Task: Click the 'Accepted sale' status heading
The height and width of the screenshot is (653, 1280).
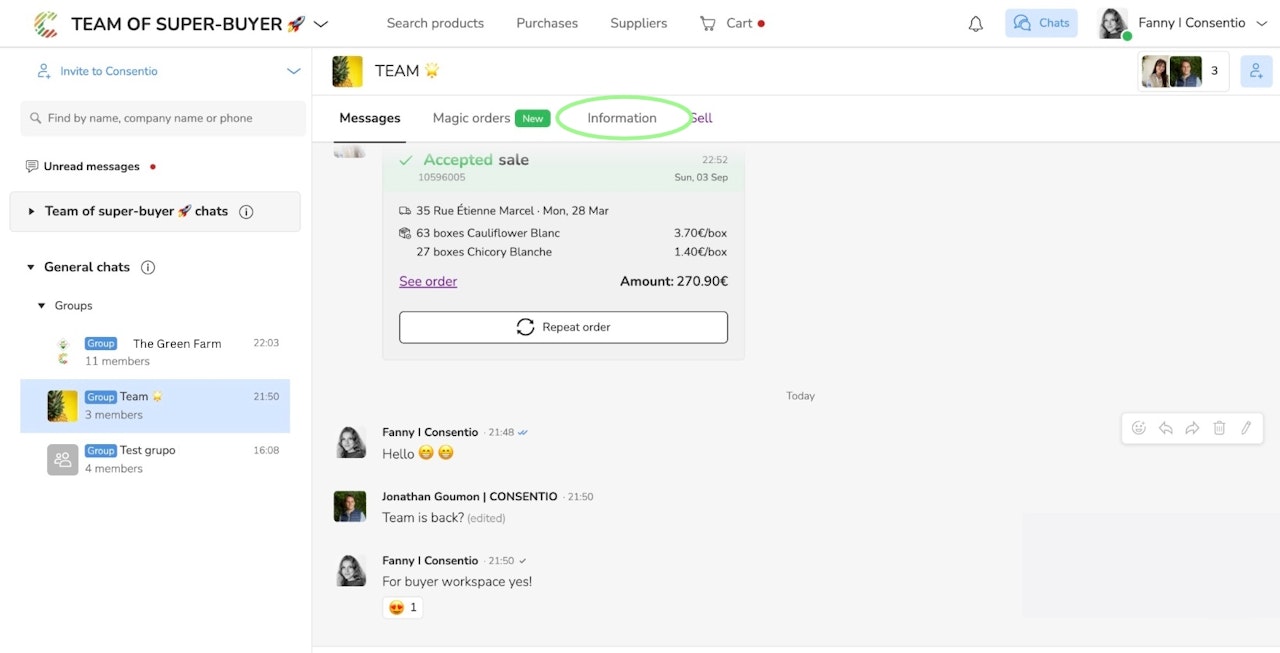Action: click(476, 160)
